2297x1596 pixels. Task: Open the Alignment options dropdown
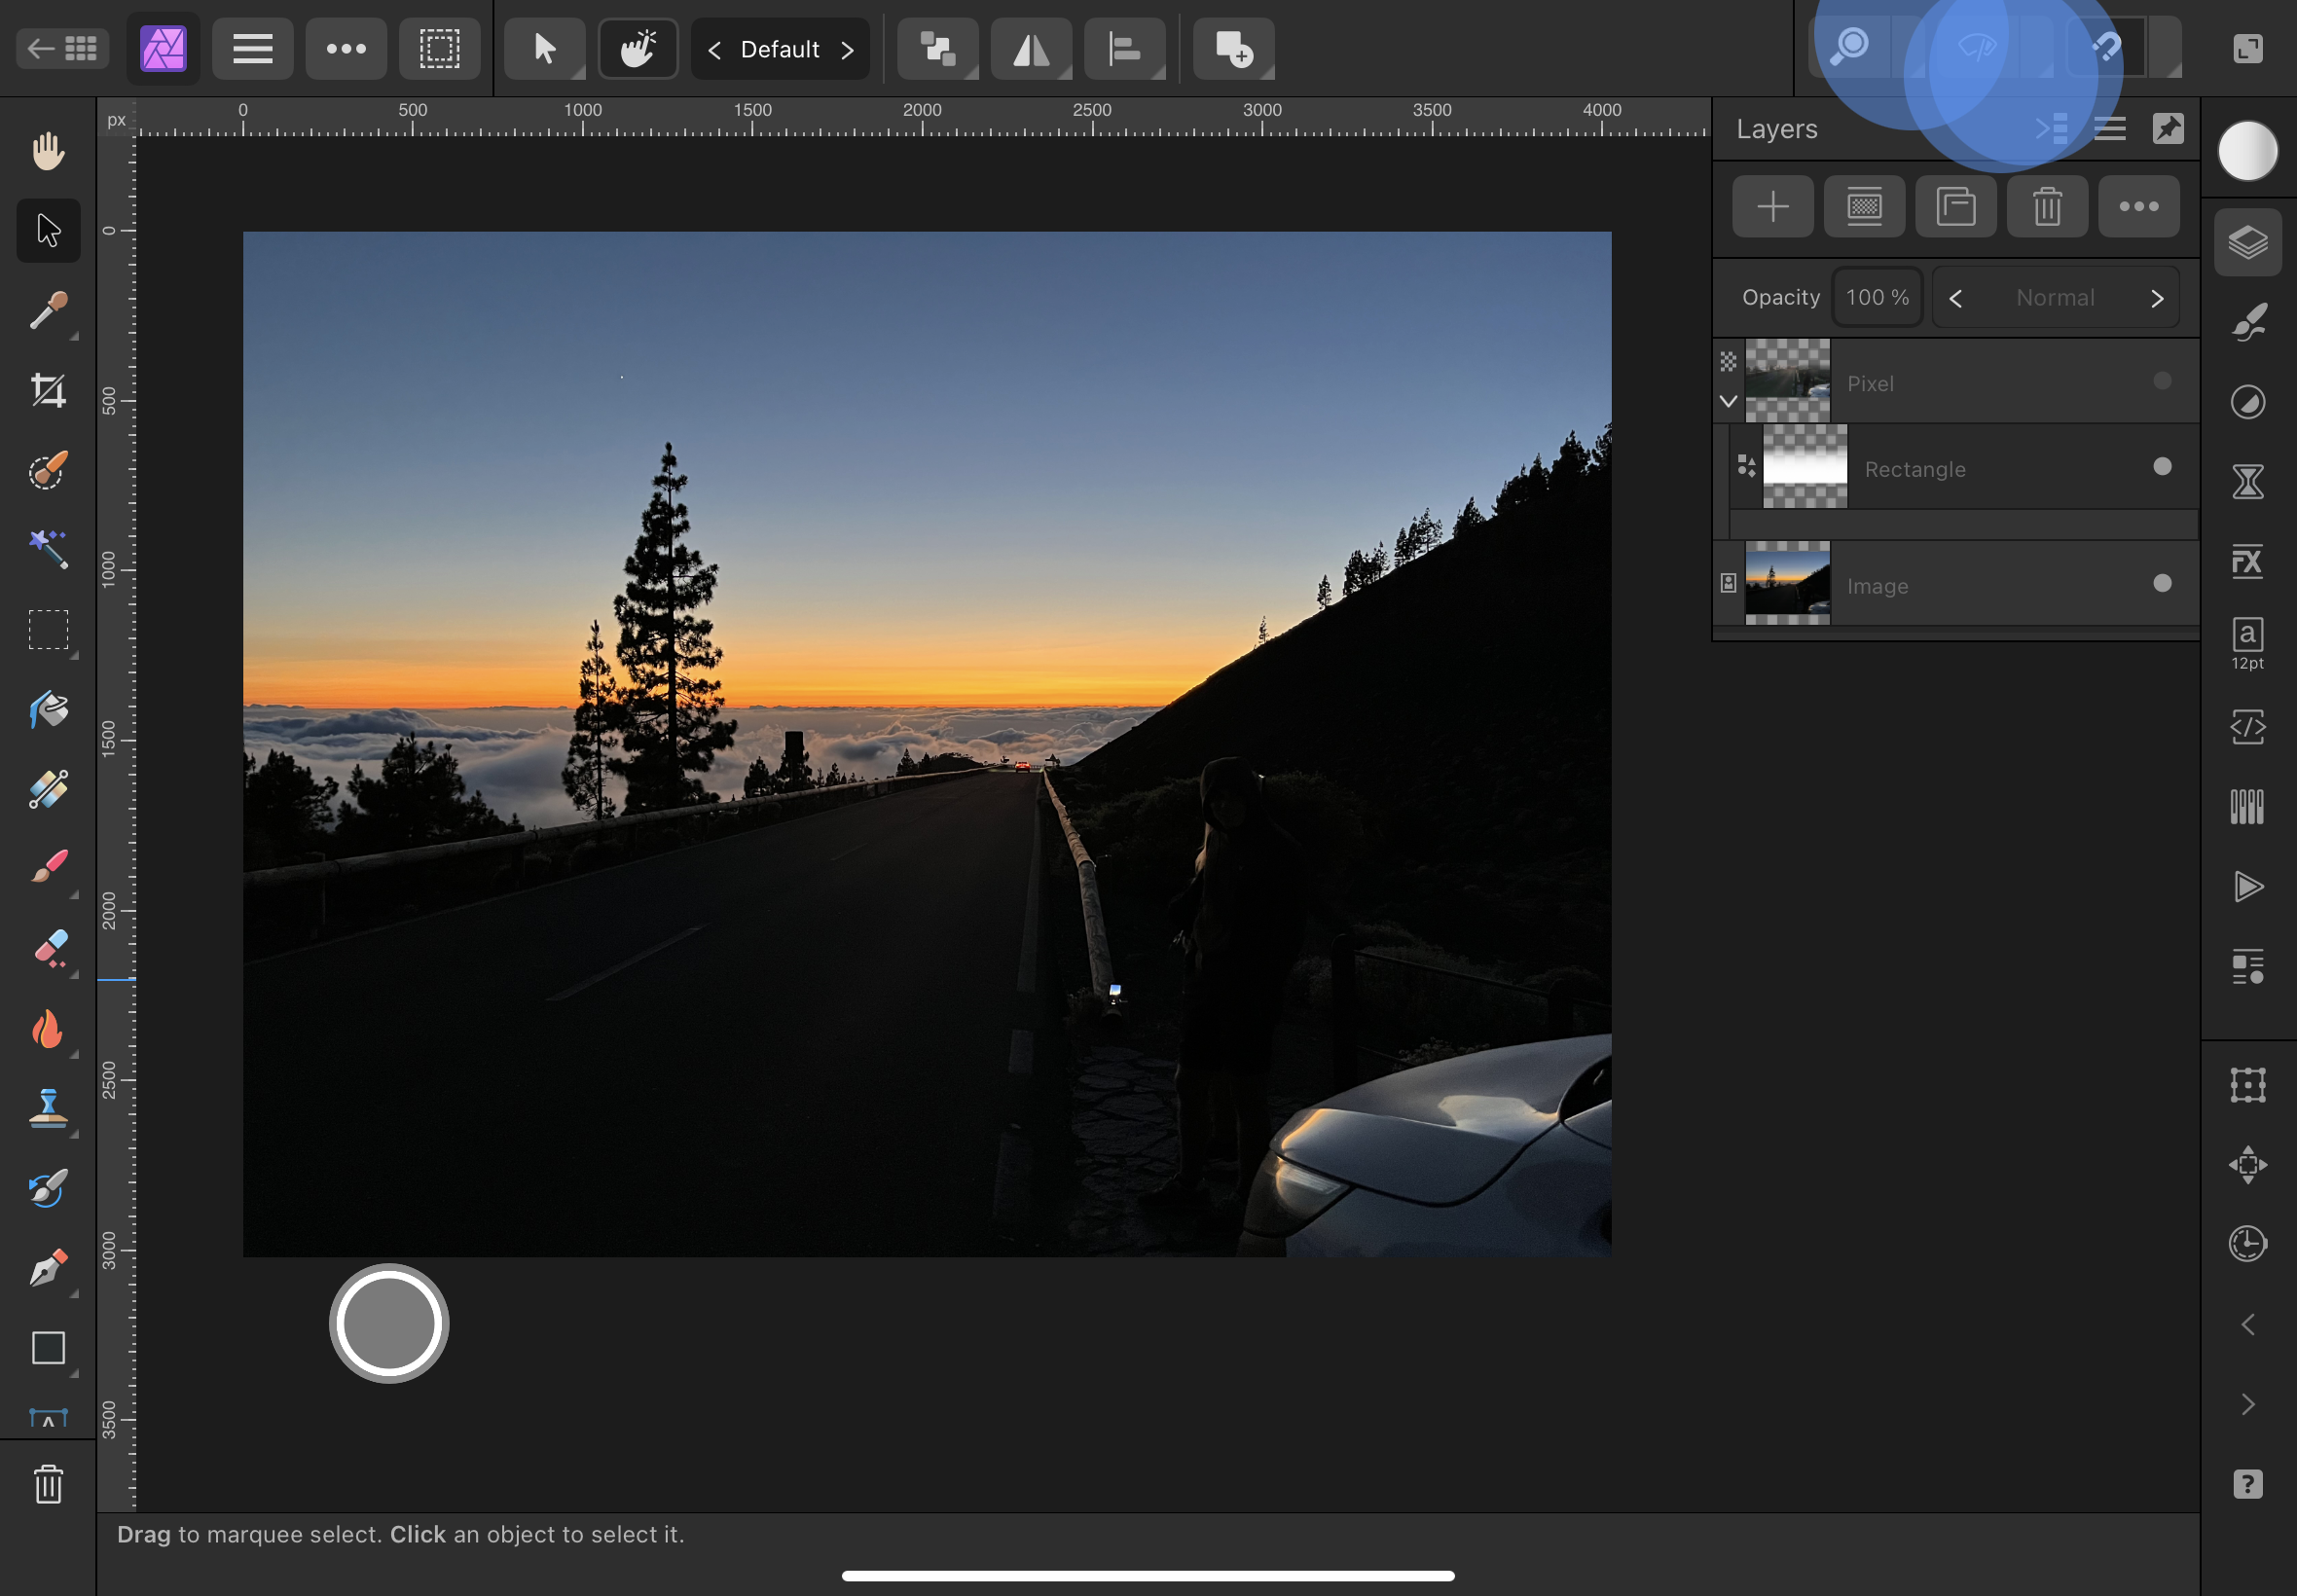(x=1125, y=48)
